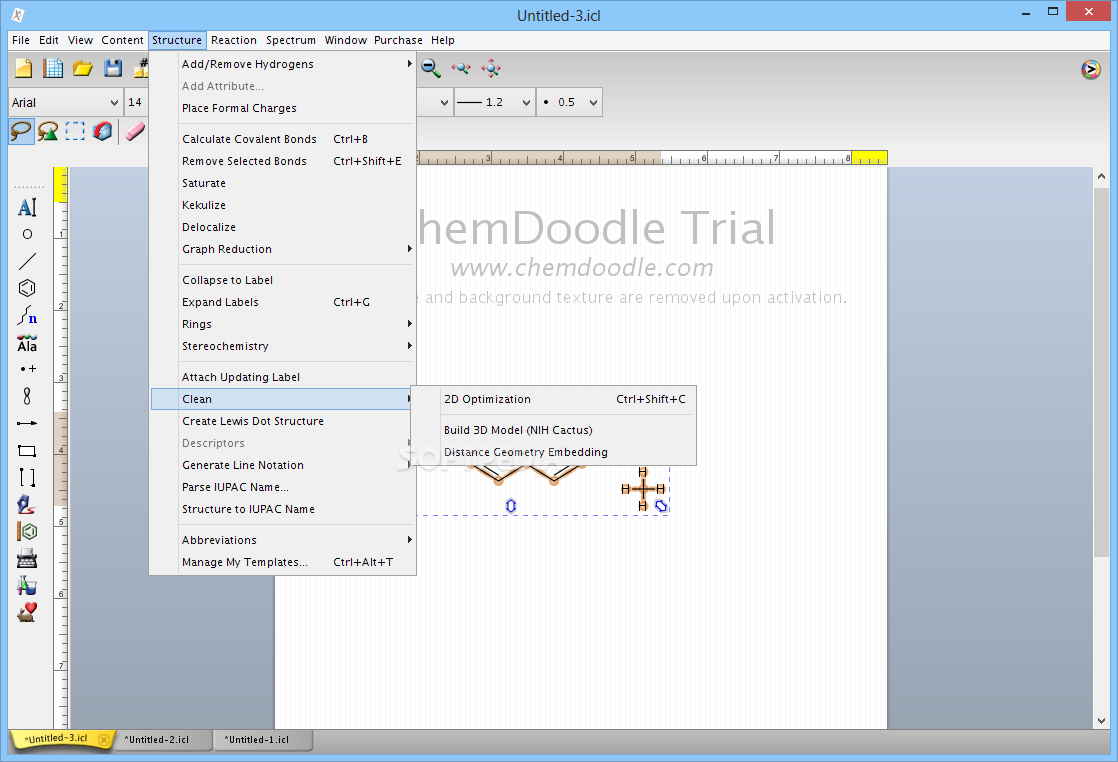Expand Generate Line Notation submenu
This screenshot has width=1118, height=762.
pyautogui.click(x=283, y=465)
